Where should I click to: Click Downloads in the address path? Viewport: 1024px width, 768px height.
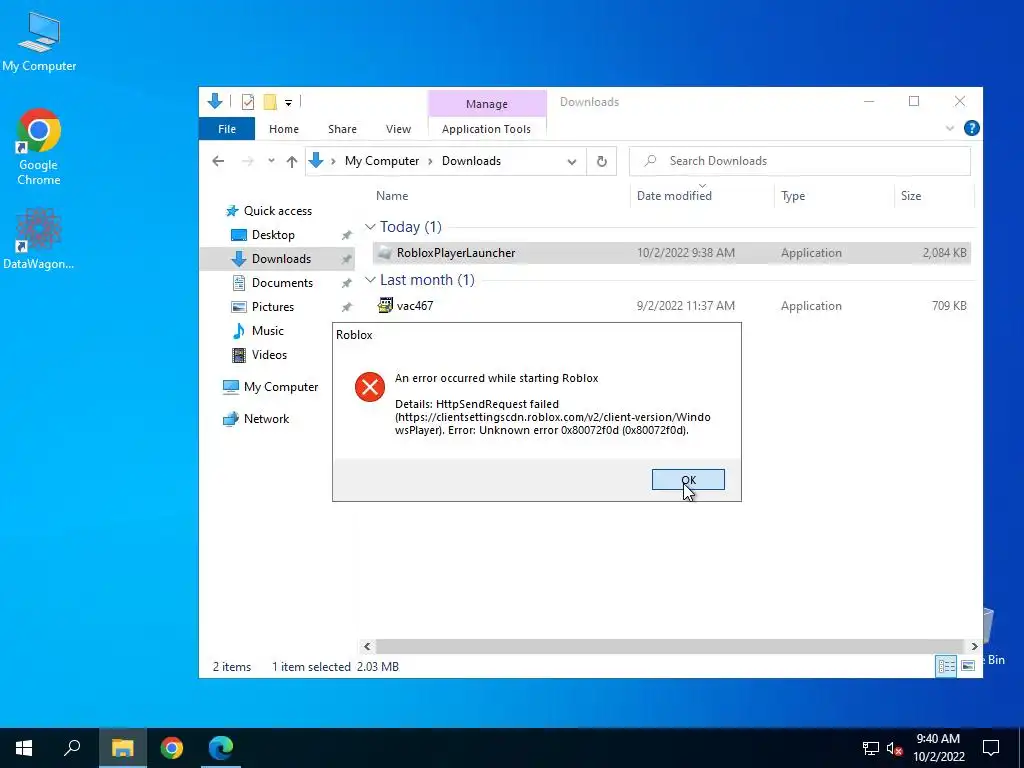[x=471, y=161]
